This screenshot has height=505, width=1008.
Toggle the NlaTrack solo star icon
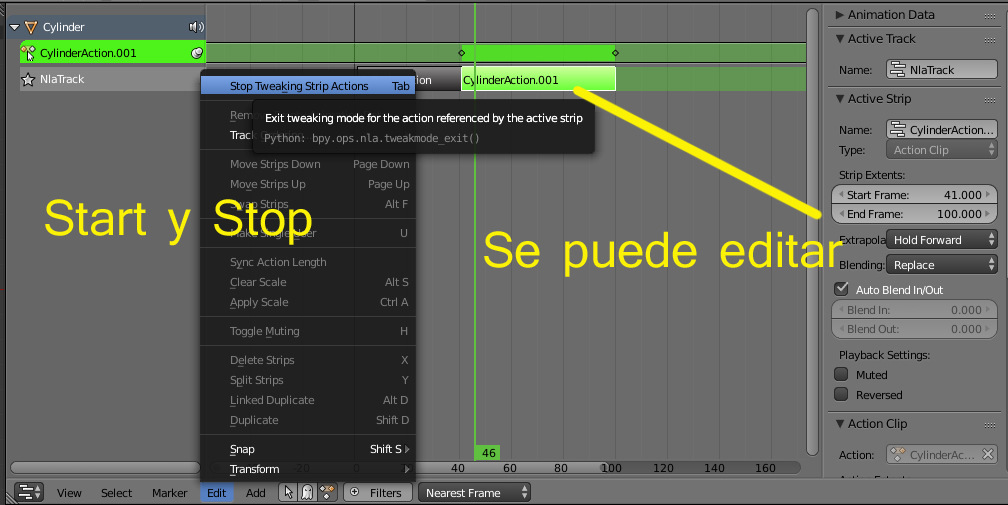point(28,80)
